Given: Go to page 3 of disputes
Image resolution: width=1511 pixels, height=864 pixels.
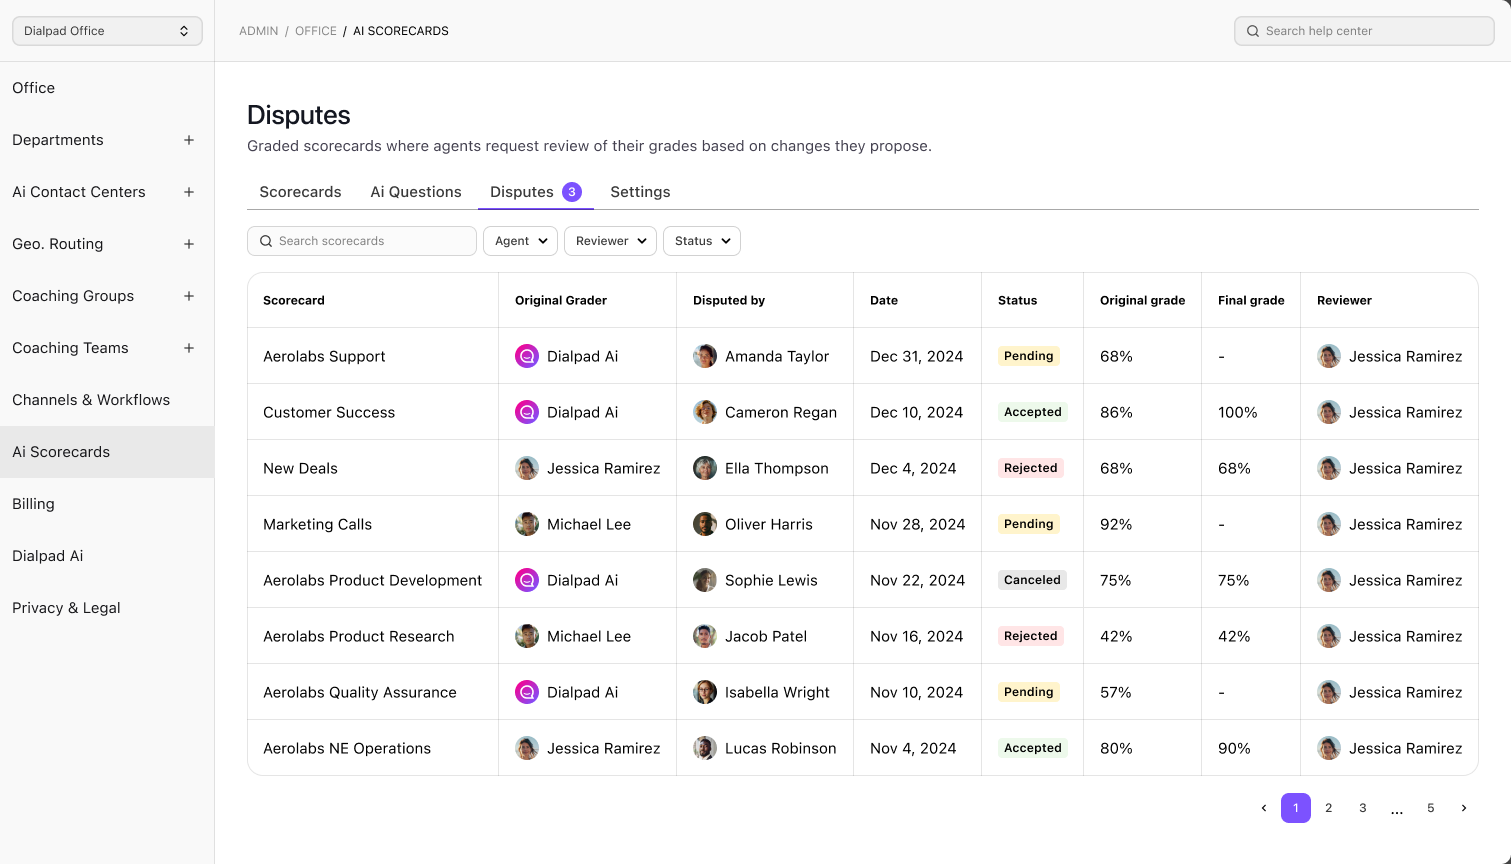Looking at the screenshot, I should point(1363,808).
